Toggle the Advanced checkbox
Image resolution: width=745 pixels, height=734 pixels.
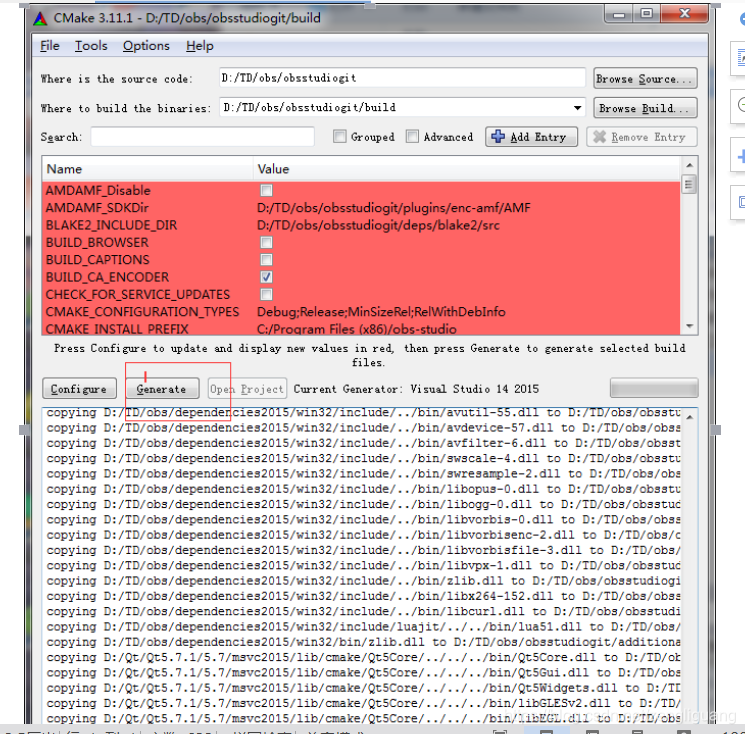click(412, 137)
